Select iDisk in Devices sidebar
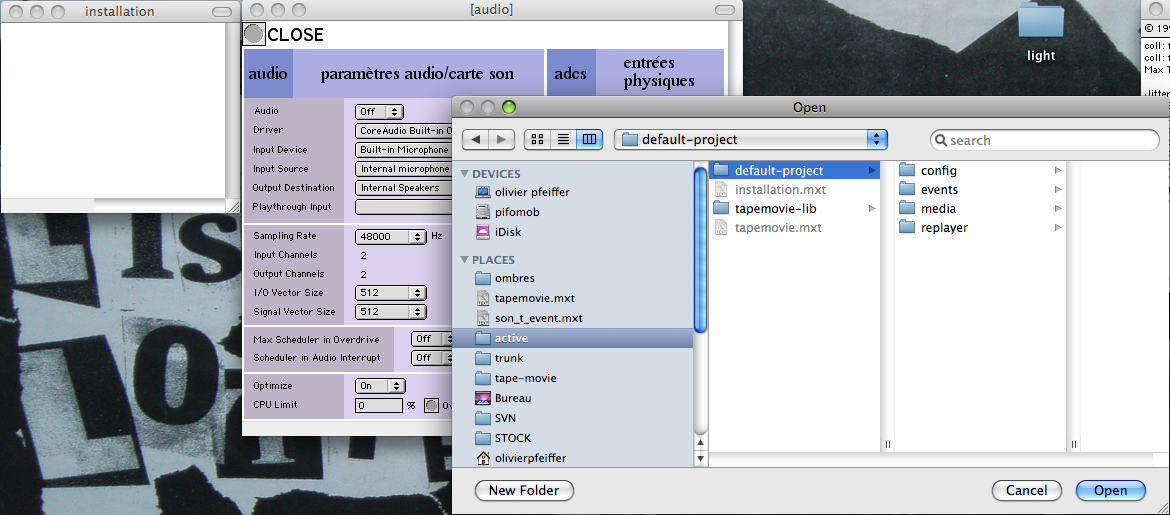Viewport: 1170px width, 515px height. [x=508, y=232]
